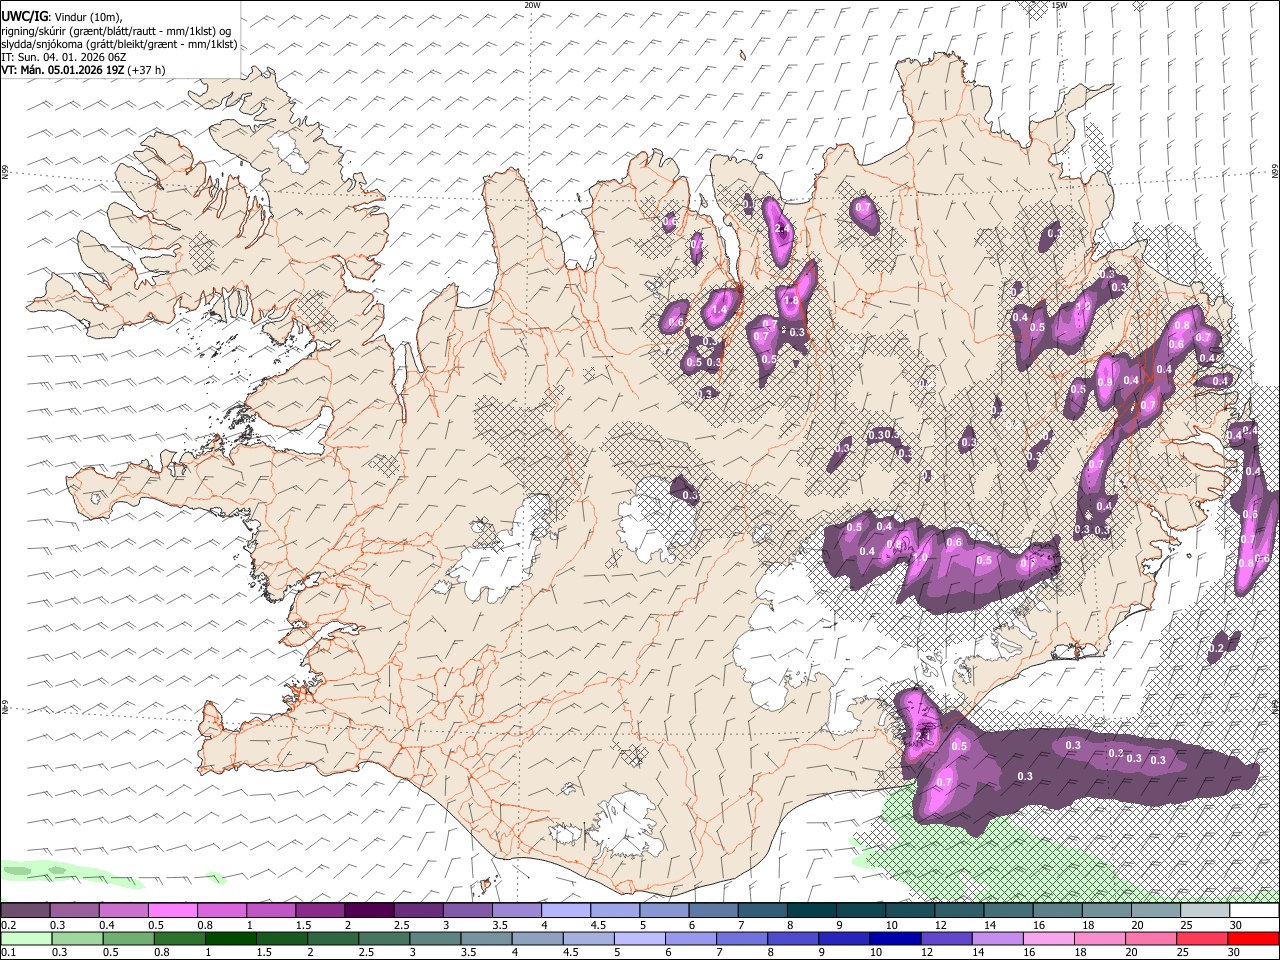The image size is (1280, 960).
Task: Click the '1.8' snowfall value on the map
Action: (x=791, y=301)
